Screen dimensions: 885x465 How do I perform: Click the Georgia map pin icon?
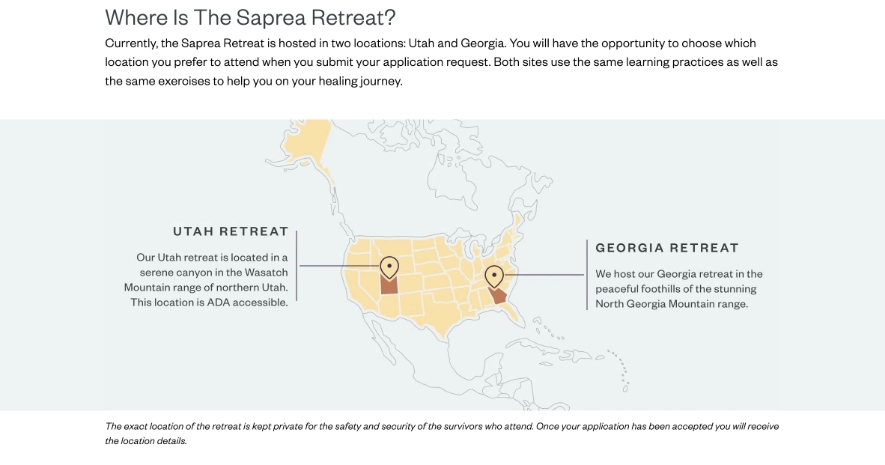coord(494,277)
